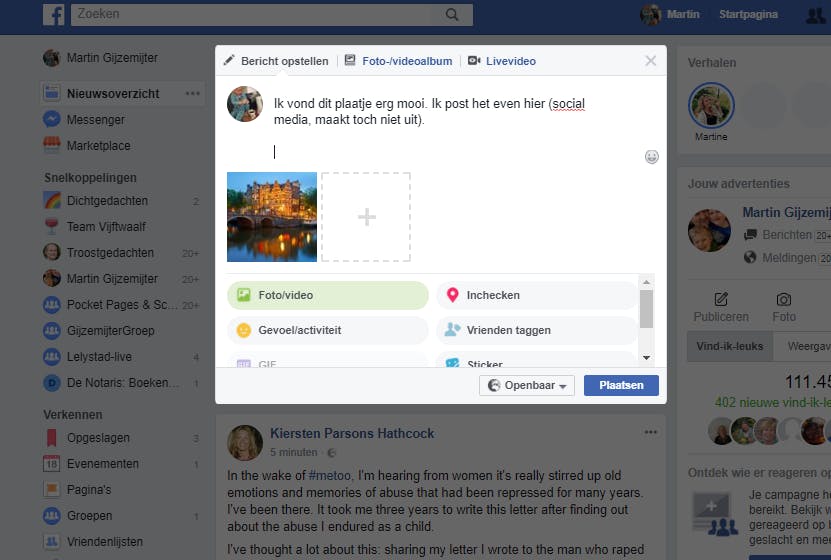The height and width of the screenshot is (560, 831).
Task: Open the Groepen icon under Verkennen
Action: [51, 515]
